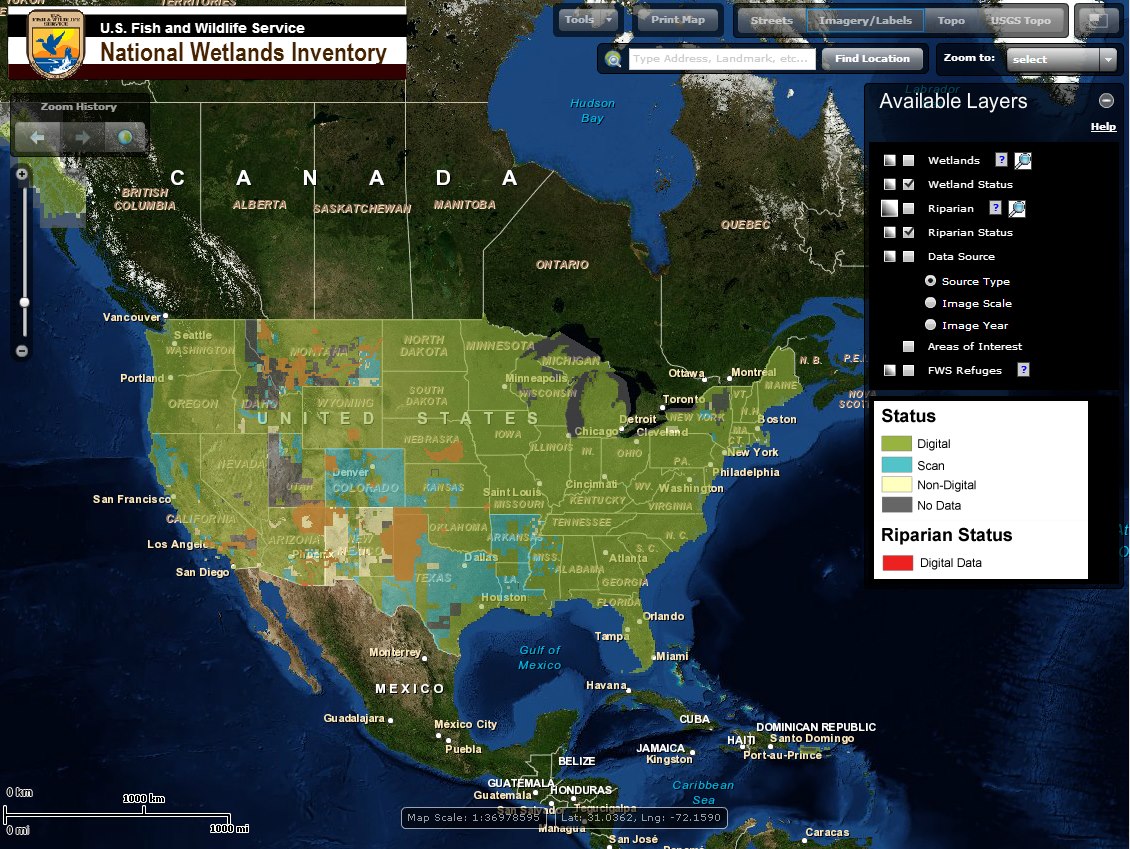Open FWS Refuges help question icon
This screenshot has width=1130, height=849.
1023,370
